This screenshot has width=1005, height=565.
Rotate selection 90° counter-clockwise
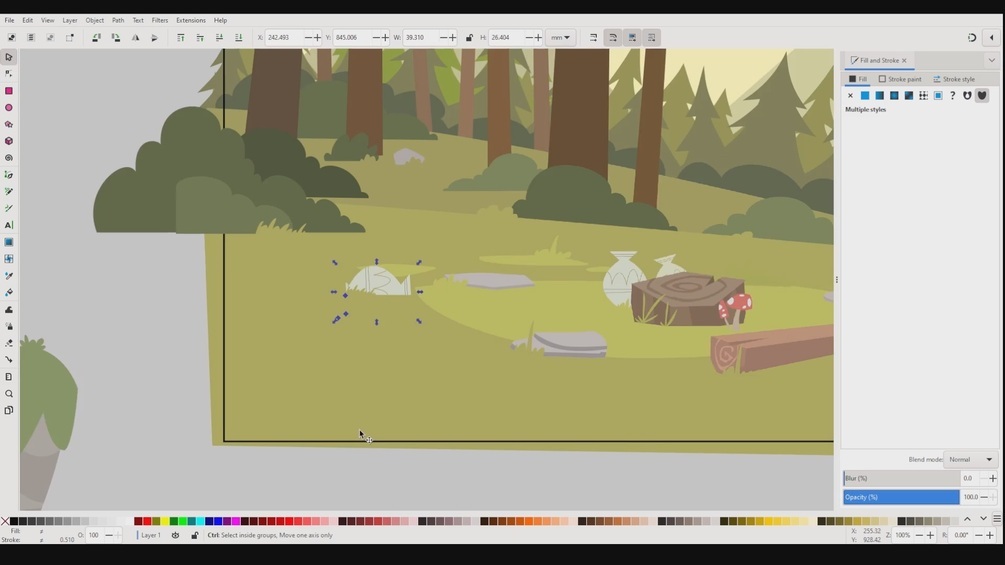(x=96, y=38)
